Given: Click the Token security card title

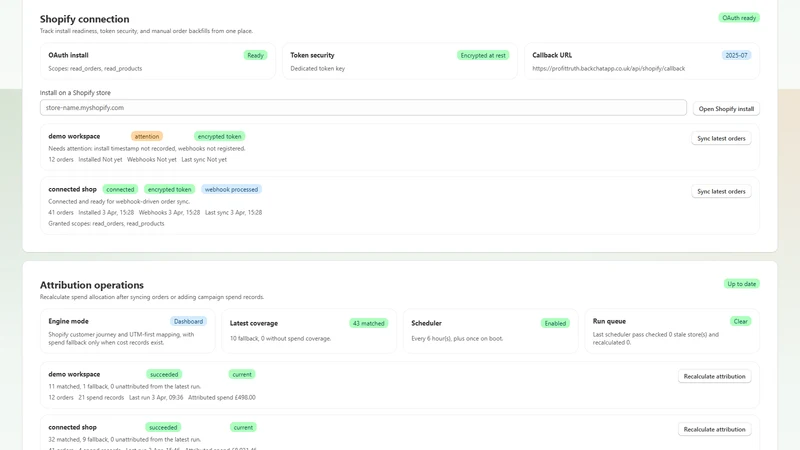Looking at the screenshot, I should pyautogui.click(x=312, y=55).
